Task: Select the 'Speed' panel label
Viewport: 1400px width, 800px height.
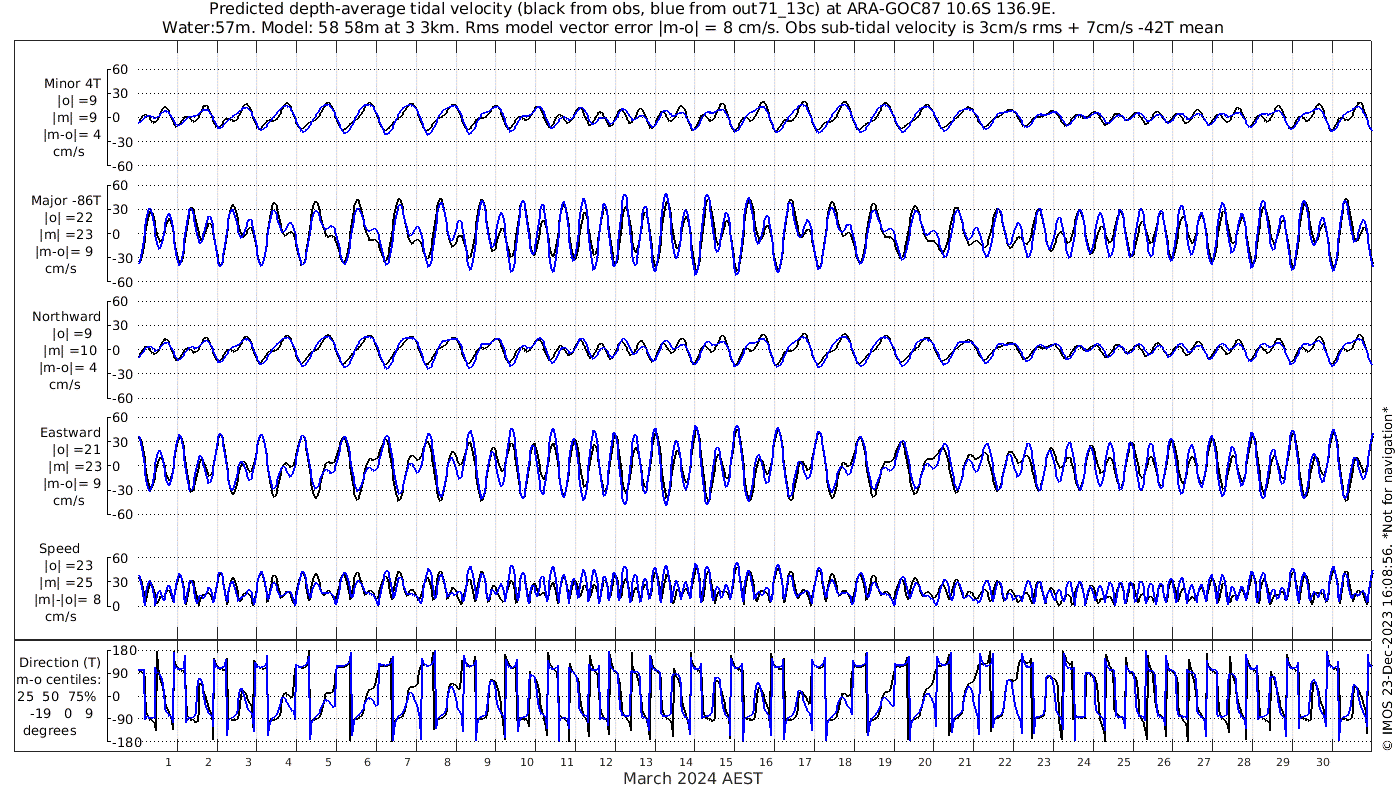Action: (x=59, y=549)
